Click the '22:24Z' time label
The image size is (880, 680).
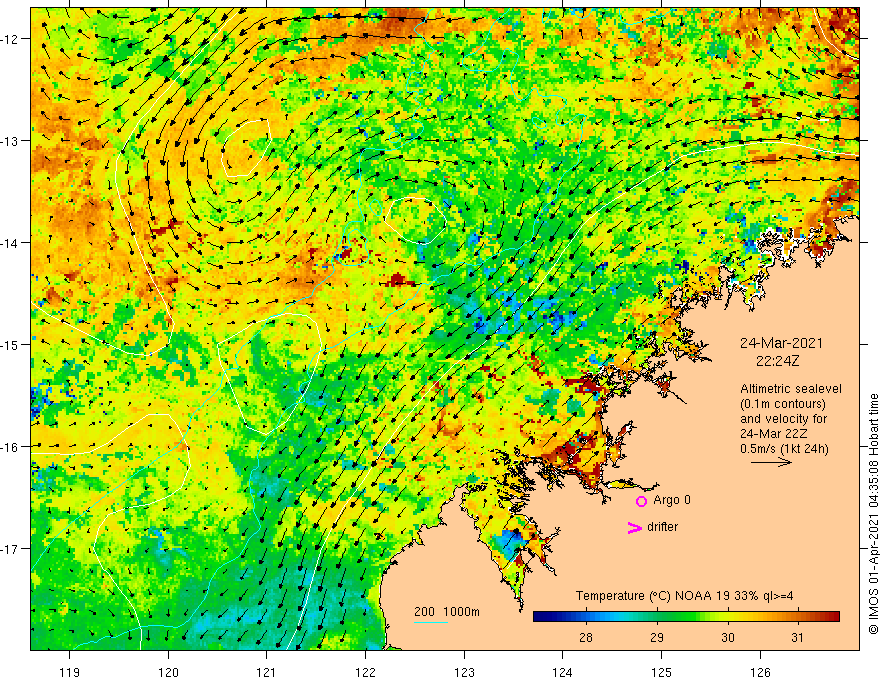pos(777,361)
